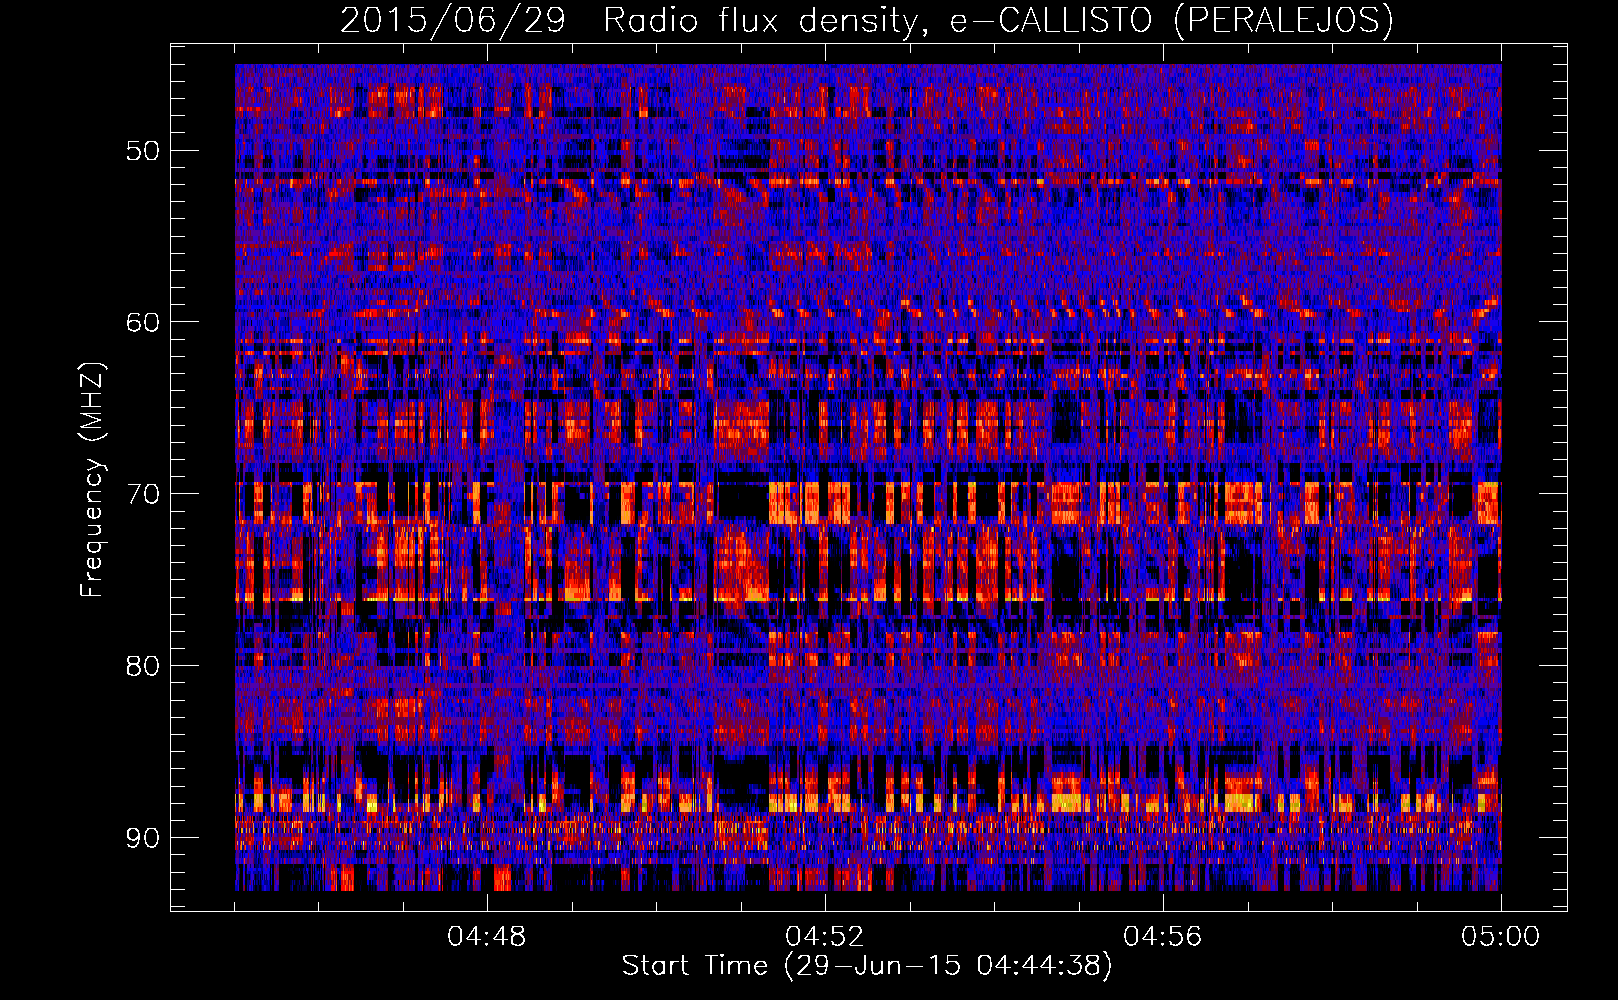Click the 70 MHz frequency tick label

[142, 494]
